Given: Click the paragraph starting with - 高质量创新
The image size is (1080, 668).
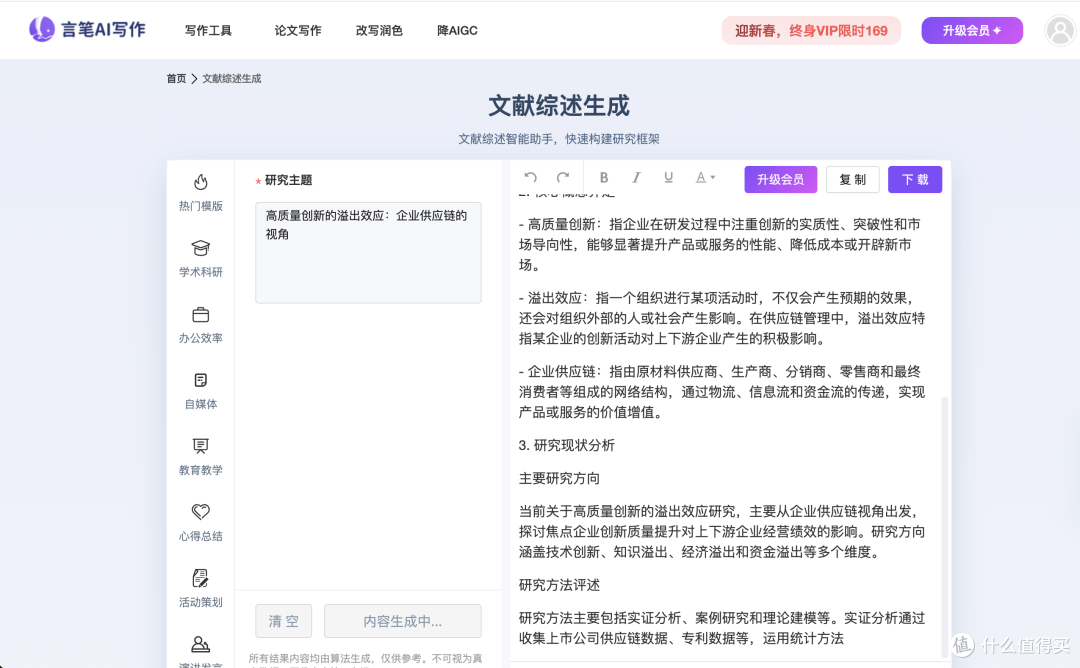Looking at the screenshot, I should coord(720,244).
